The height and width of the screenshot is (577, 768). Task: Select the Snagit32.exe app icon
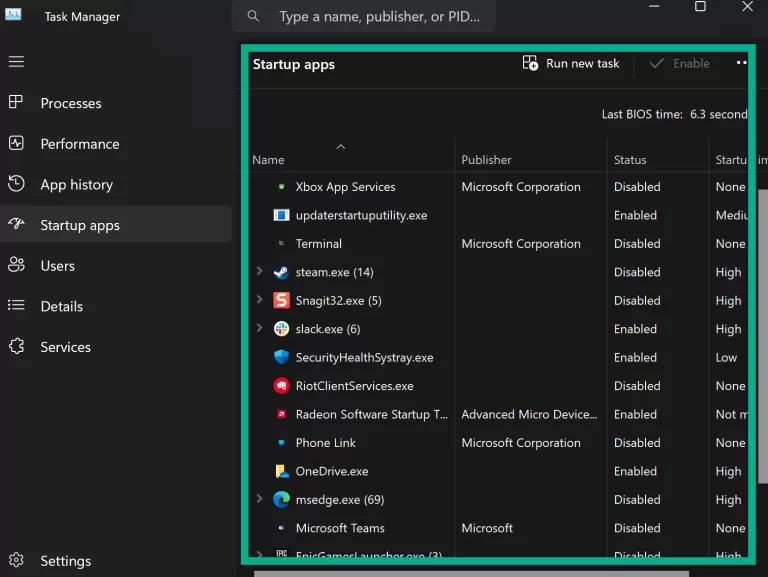[281, 300]
